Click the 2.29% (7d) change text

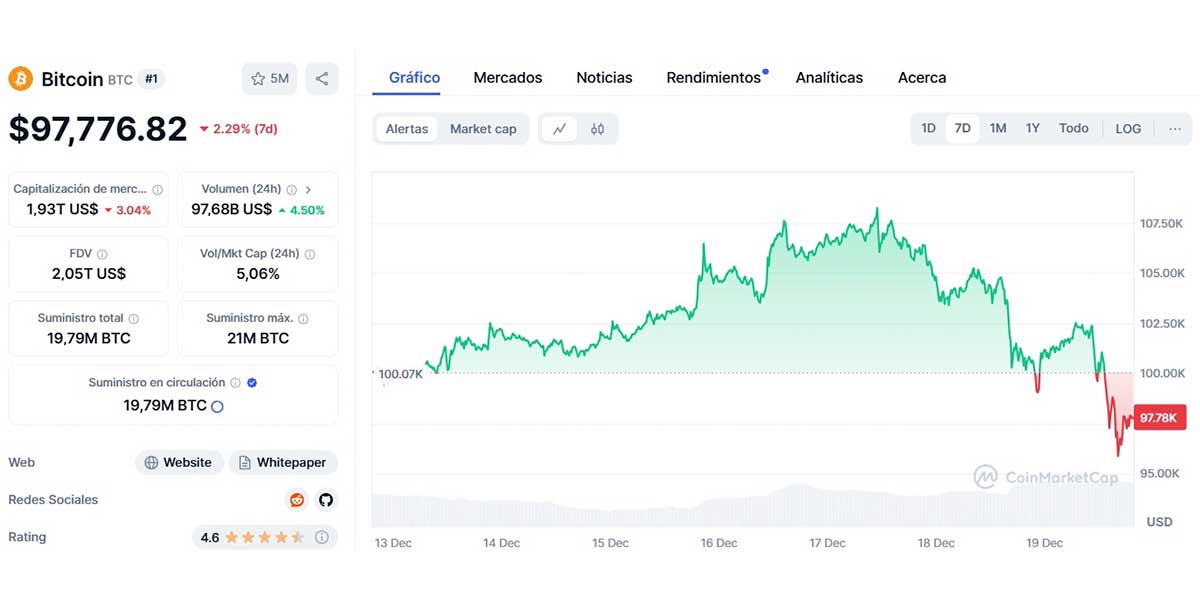238,130
